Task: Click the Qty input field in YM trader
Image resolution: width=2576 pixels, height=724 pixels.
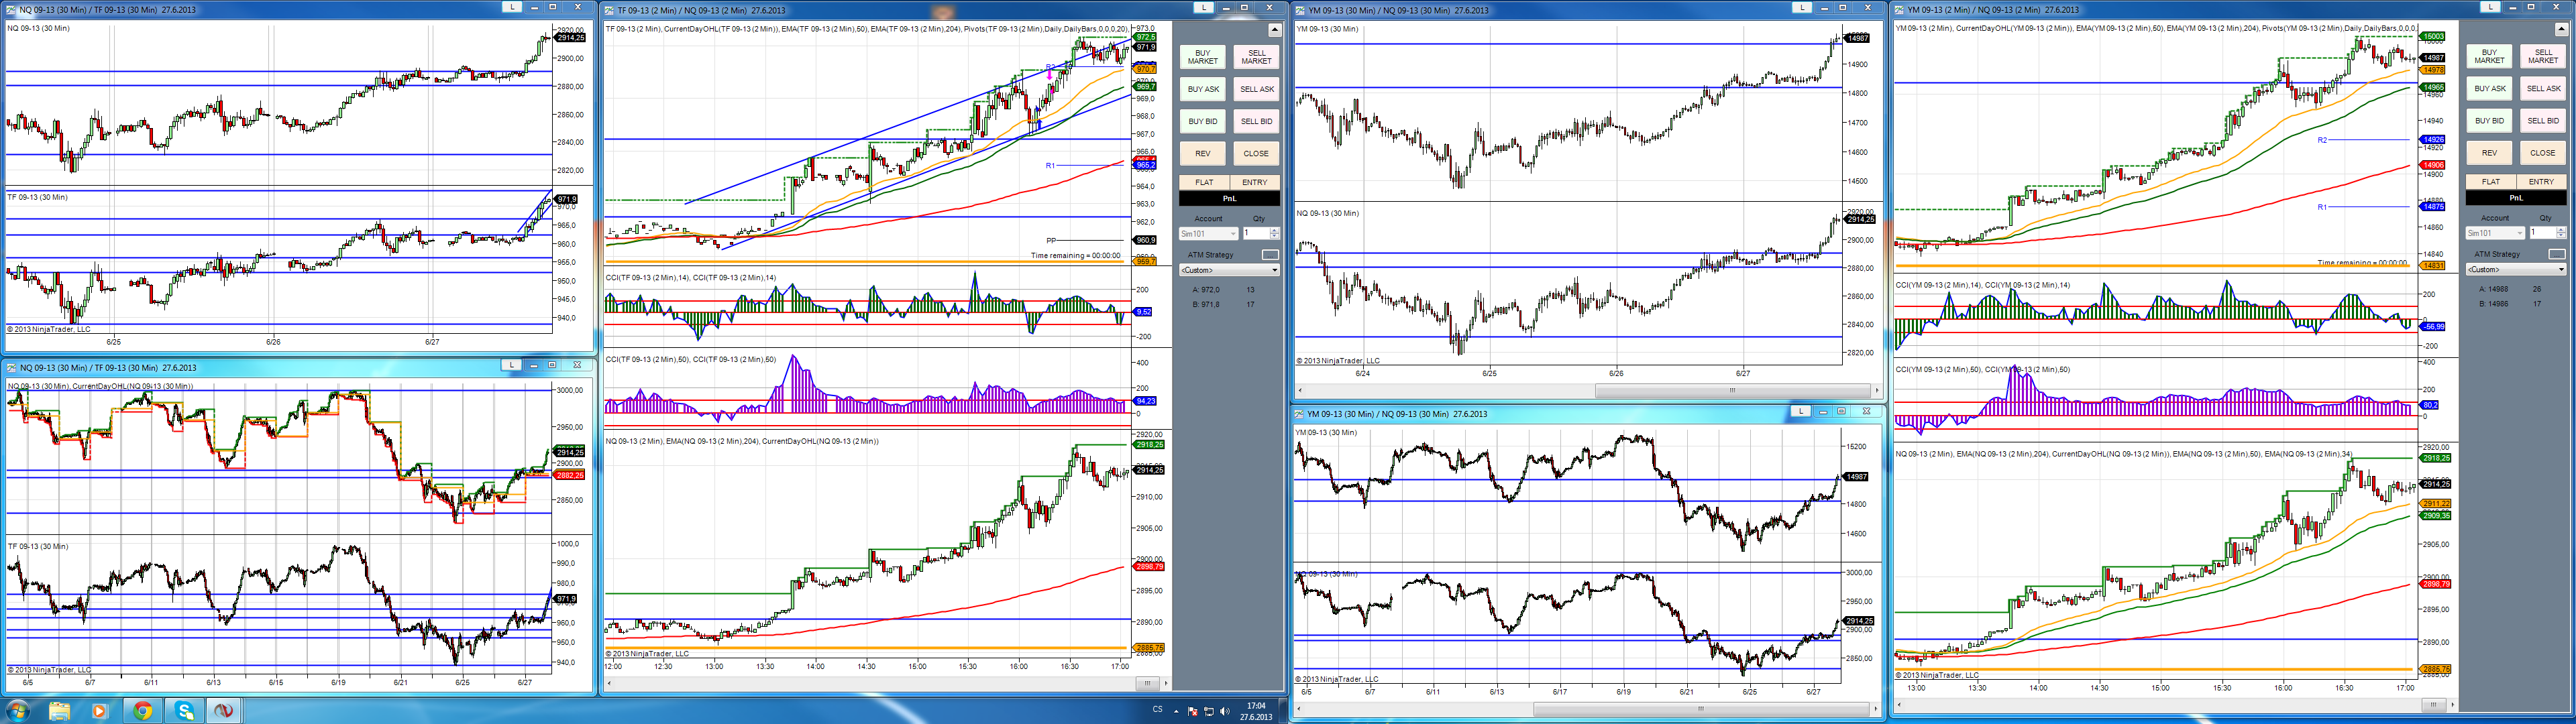Action: (x=2540, y=233)
